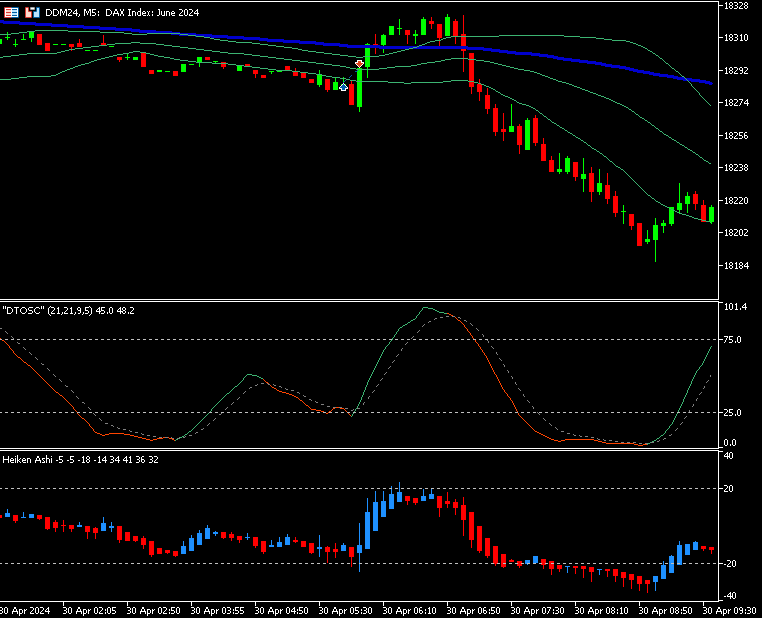Image resolution: width=762 pixels, height=618 pixels.
Task: Click the 25.0 DTOSC level label
Action: click(x=732, y=412)
